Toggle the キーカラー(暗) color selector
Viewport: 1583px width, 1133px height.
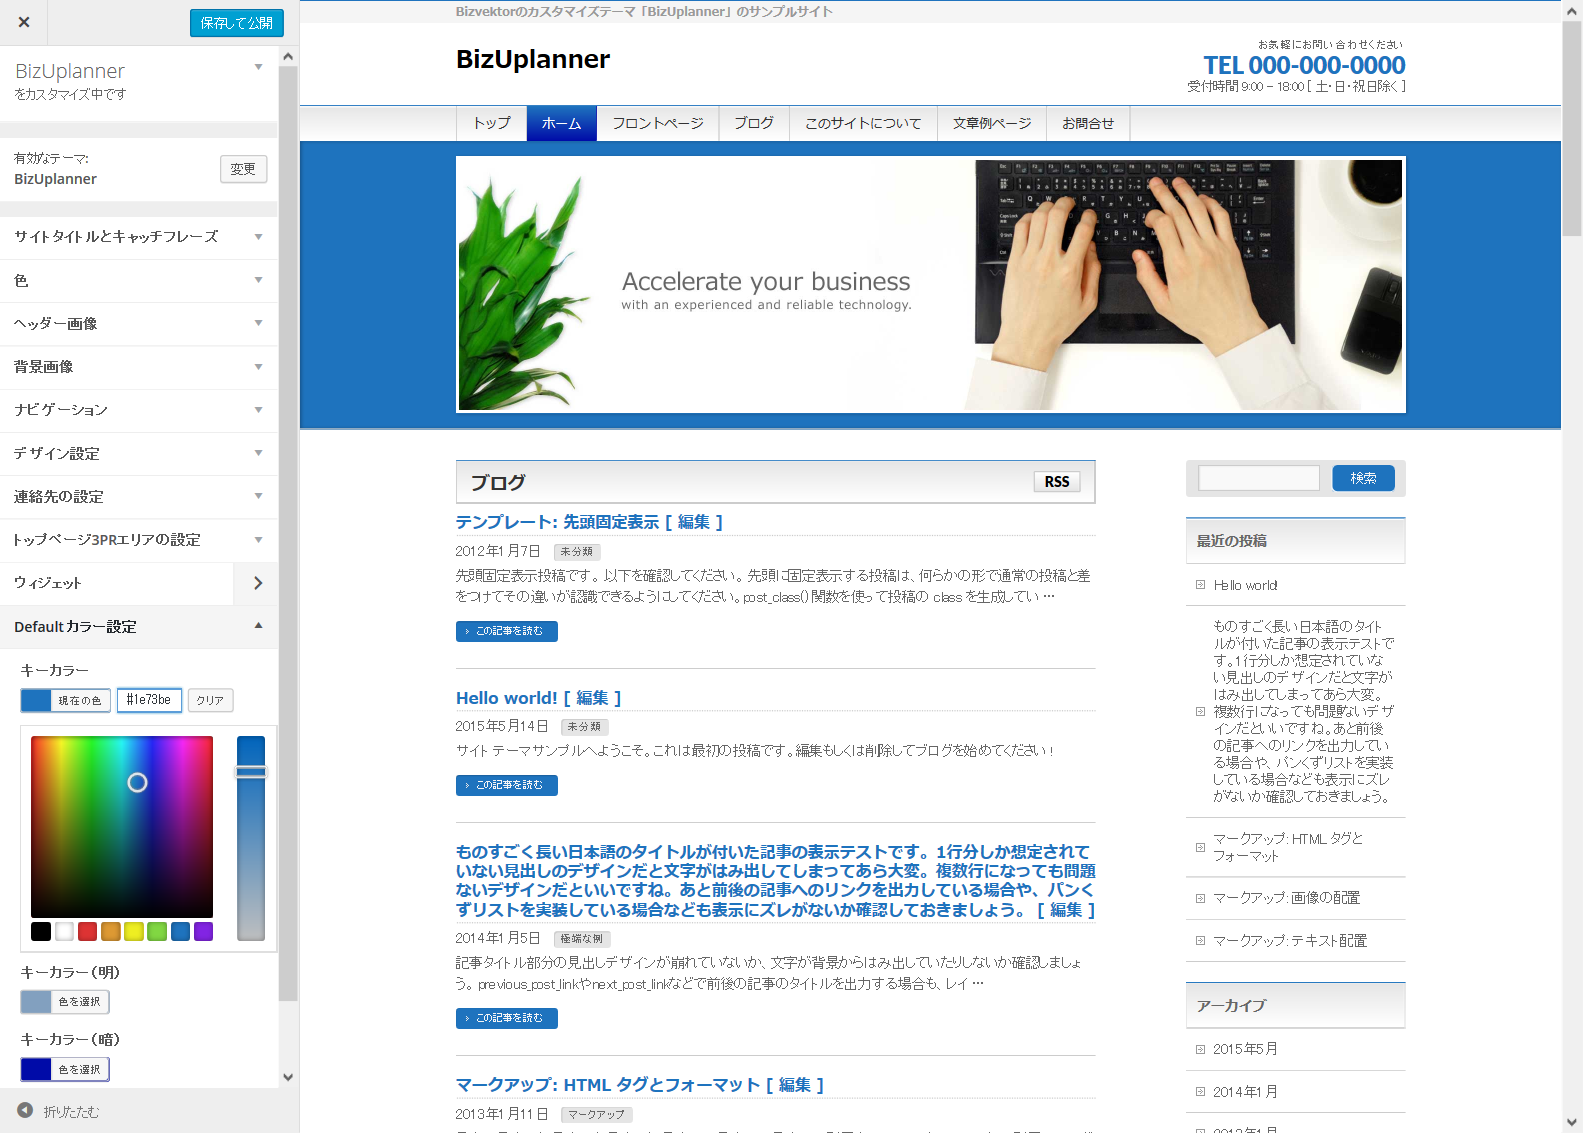65,1070
